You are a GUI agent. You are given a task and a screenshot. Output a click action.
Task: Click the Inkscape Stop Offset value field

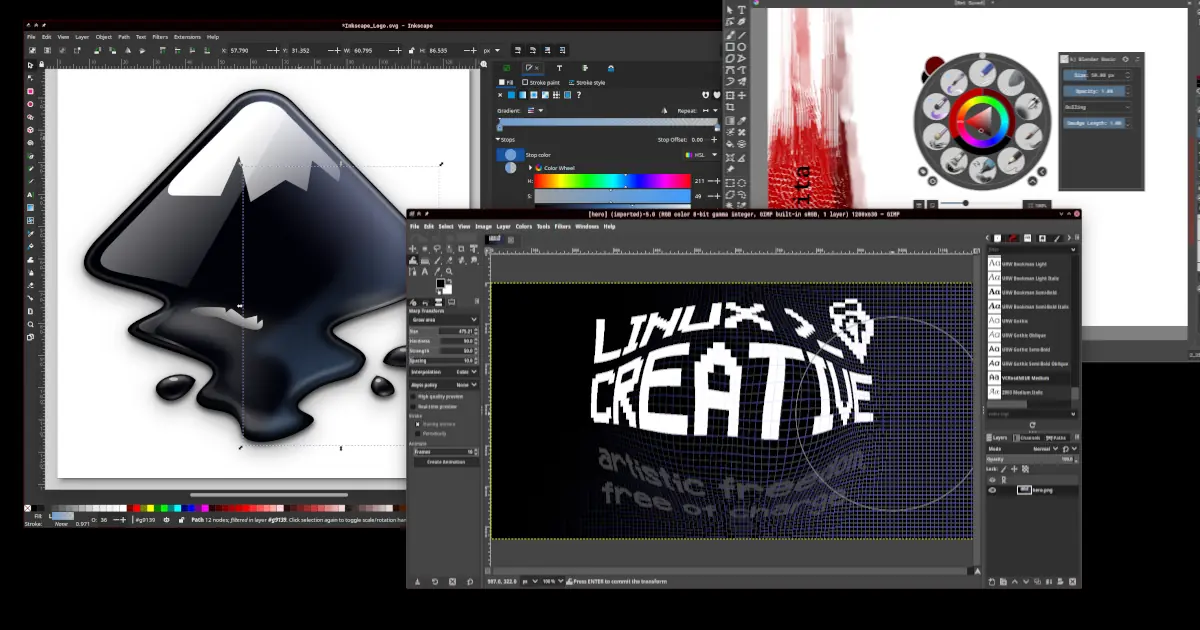tap(697, 140)
